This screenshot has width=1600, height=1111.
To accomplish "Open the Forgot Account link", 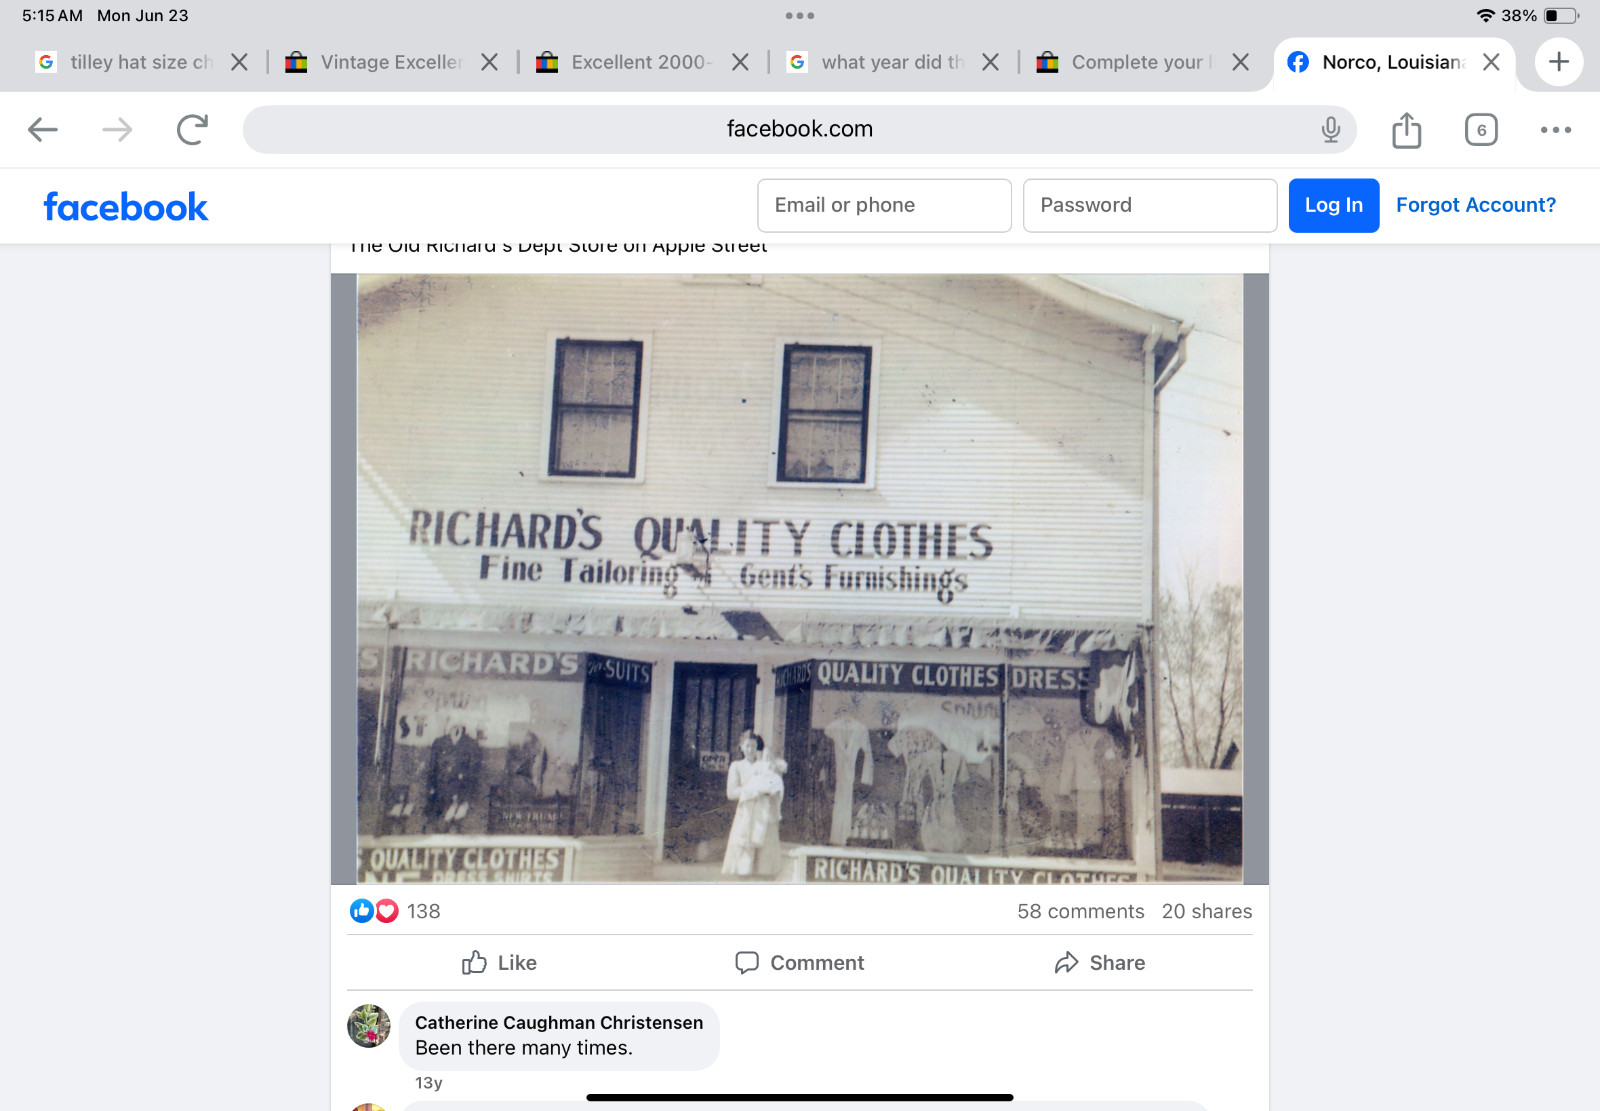I will click(1475, 205).
